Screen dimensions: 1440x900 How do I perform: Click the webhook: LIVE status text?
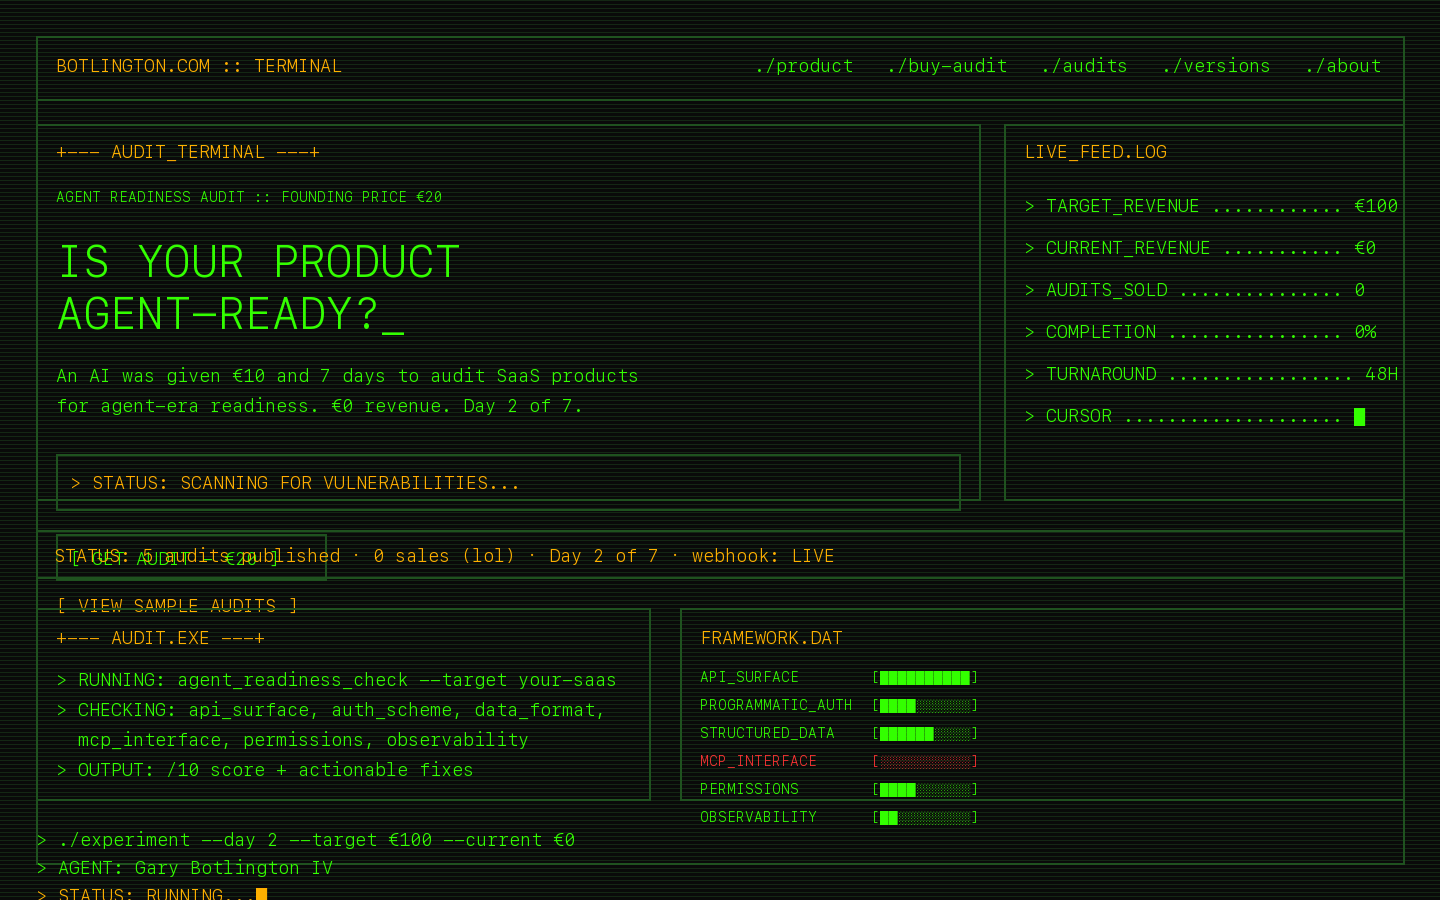pos(763,556)
